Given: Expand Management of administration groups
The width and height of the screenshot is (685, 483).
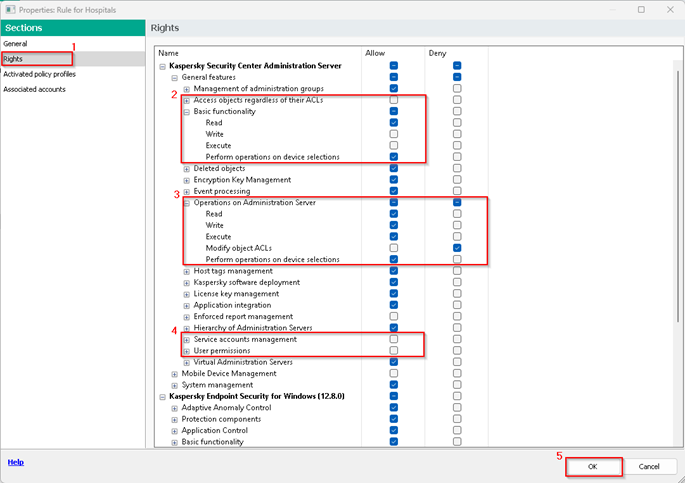Looking at the screenshot, I should point(187,89).
